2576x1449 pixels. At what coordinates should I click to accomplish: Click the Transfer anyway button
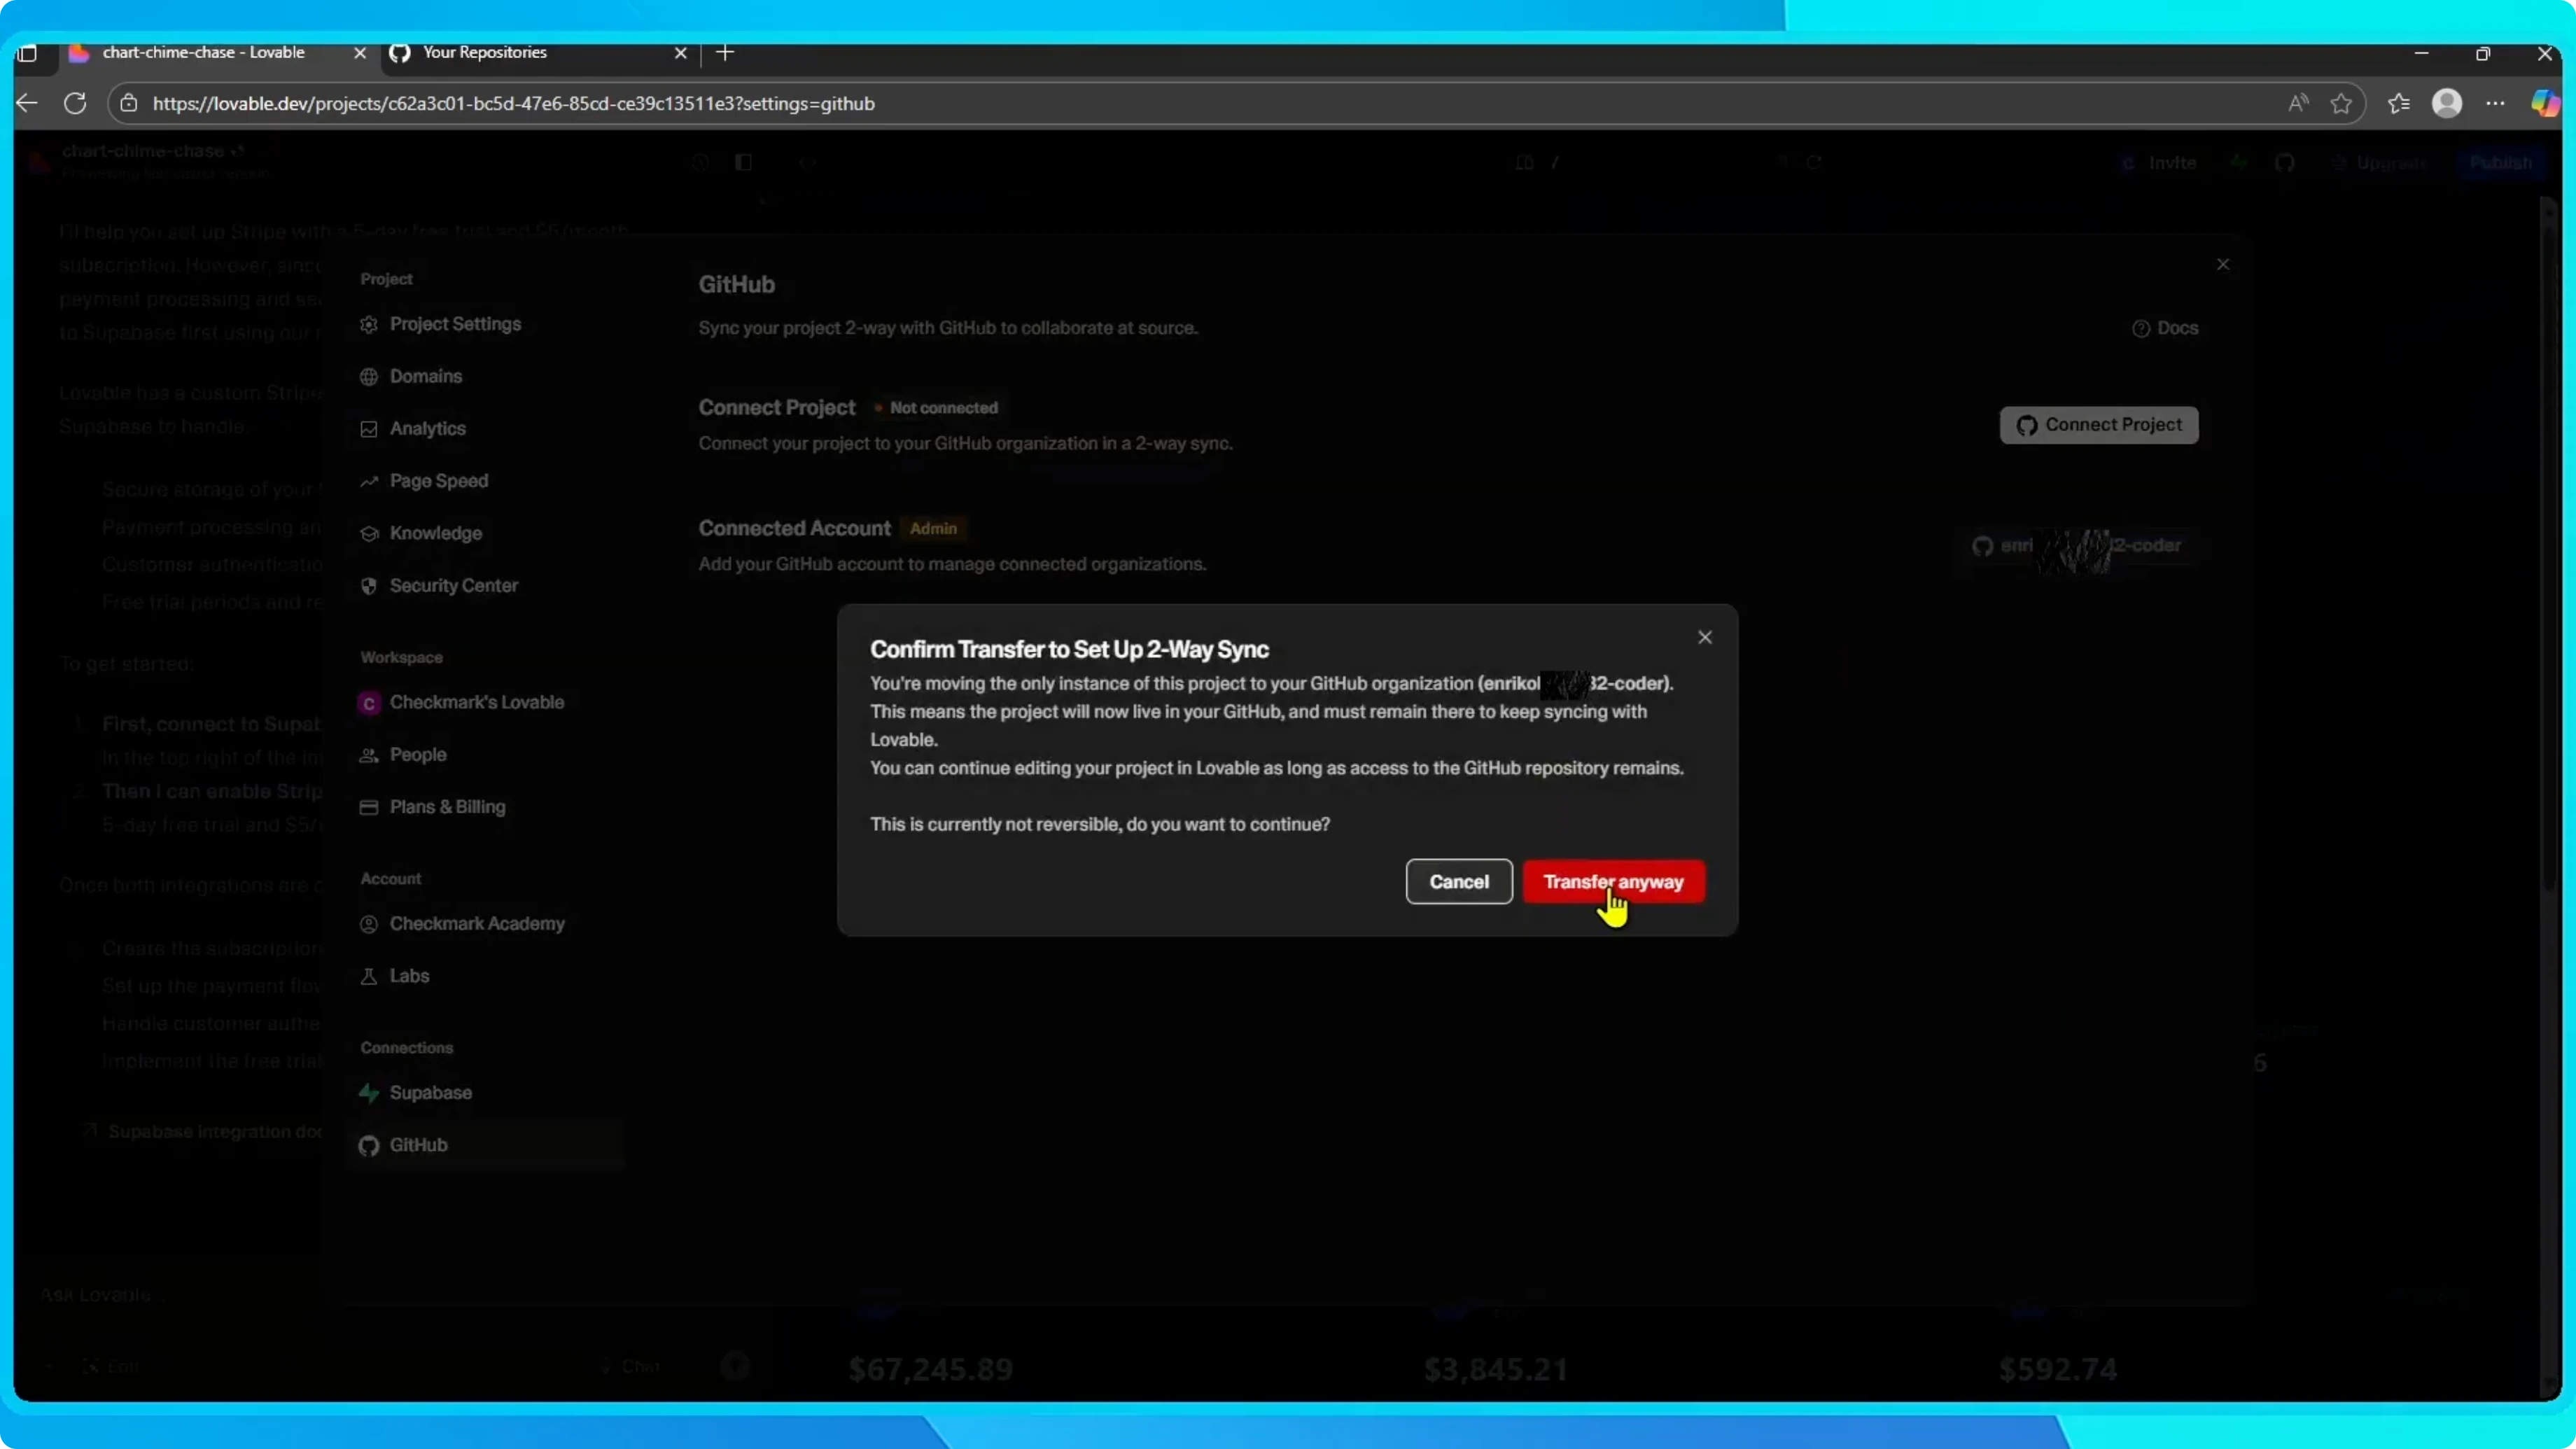(x=1613, y=881)
